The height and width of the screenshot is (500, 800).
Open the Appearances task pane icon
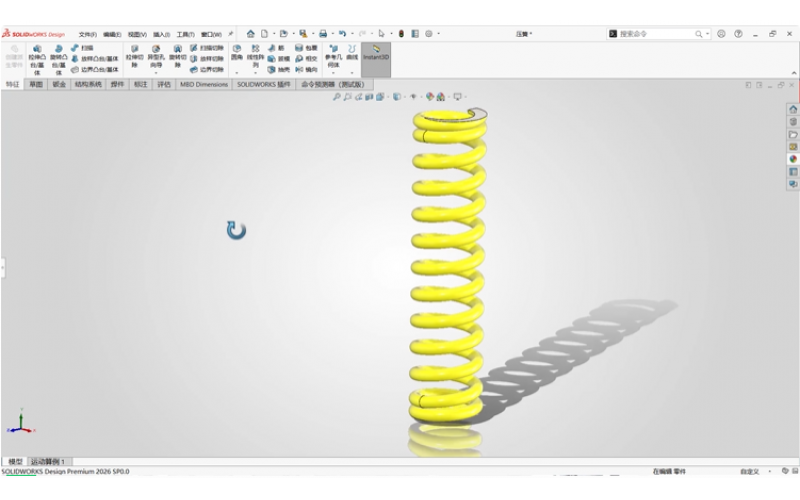click(793, 159)
